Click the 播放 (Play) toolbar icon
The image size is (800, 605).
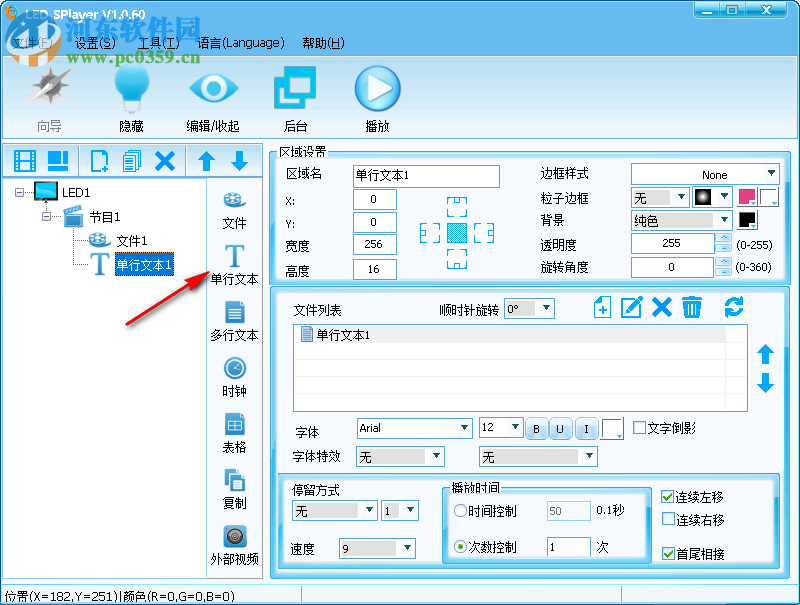point(377,89)
